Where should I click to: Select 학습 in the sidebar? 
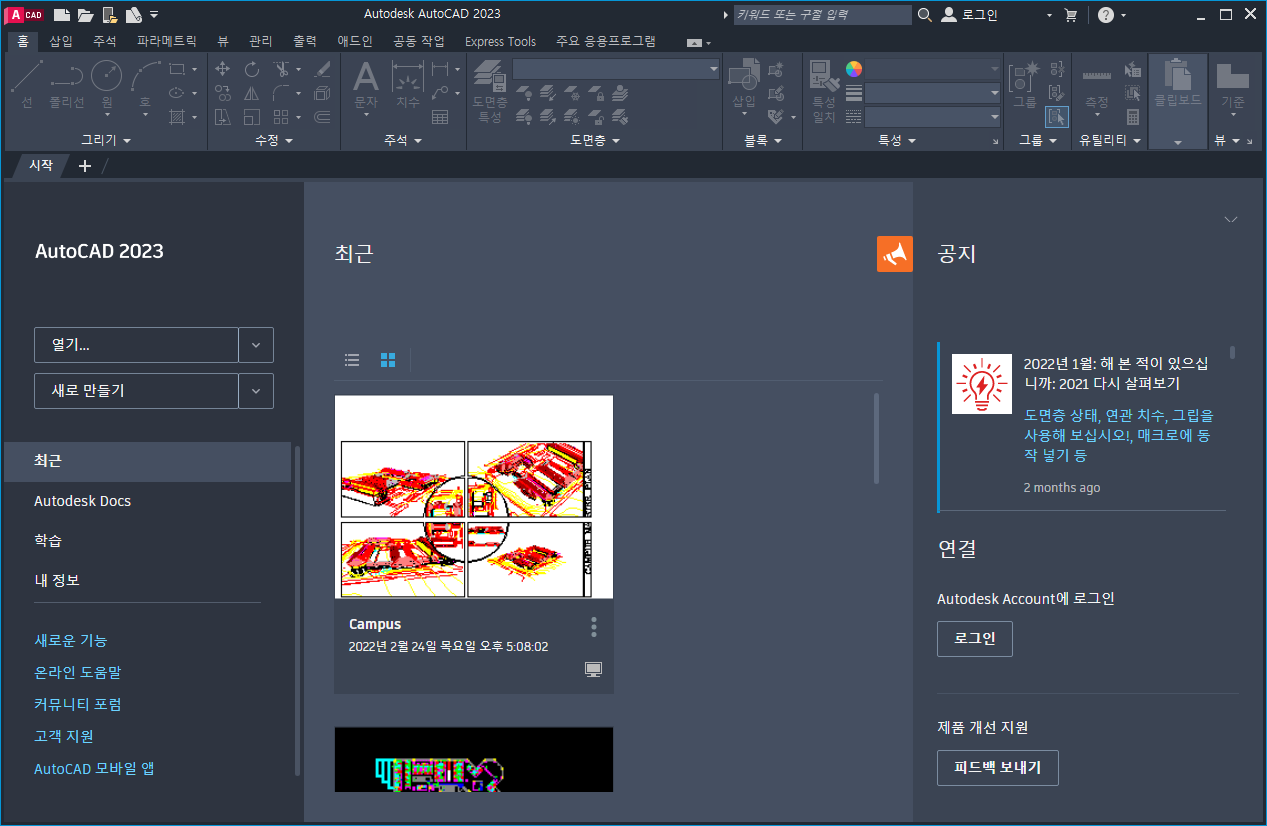pyautogui.click(x=48, y=540)
